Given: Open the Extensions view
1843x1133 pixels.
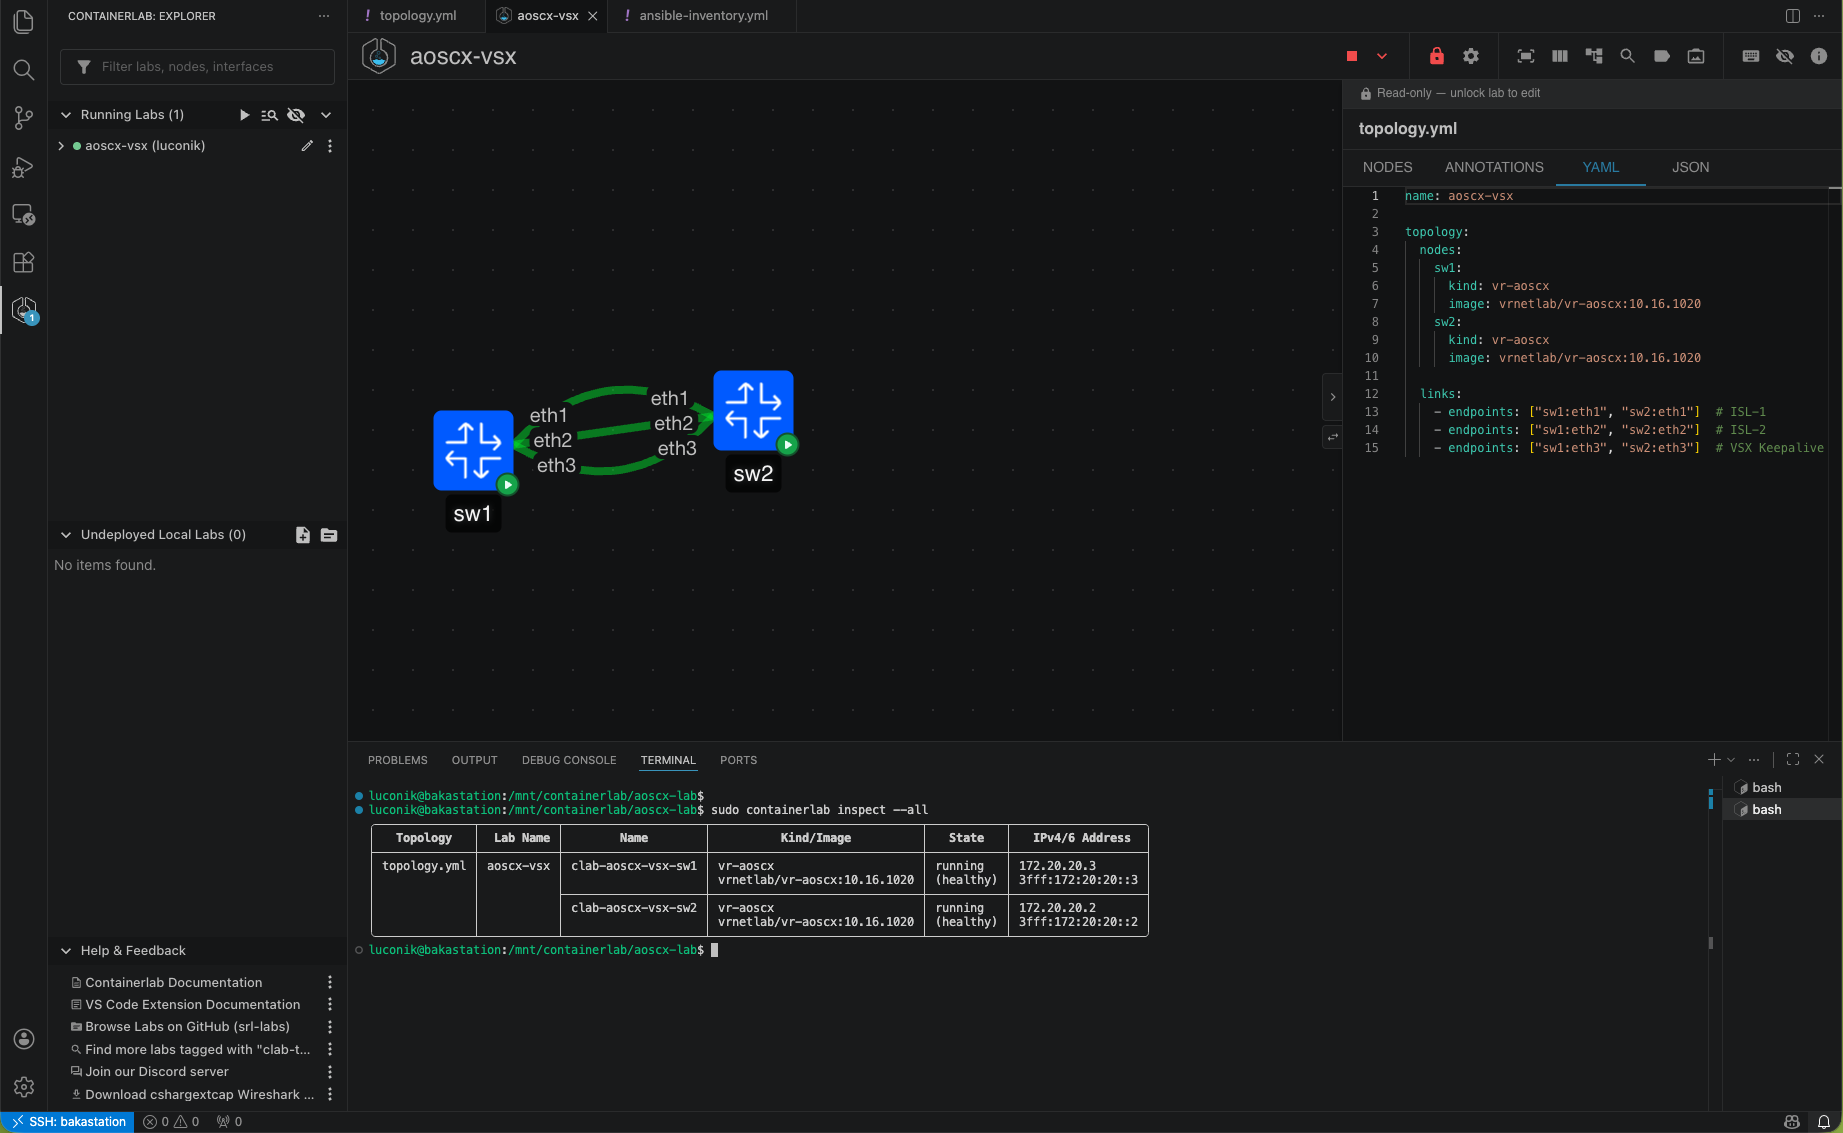Looking at the screenshot, I should (23, 262).
